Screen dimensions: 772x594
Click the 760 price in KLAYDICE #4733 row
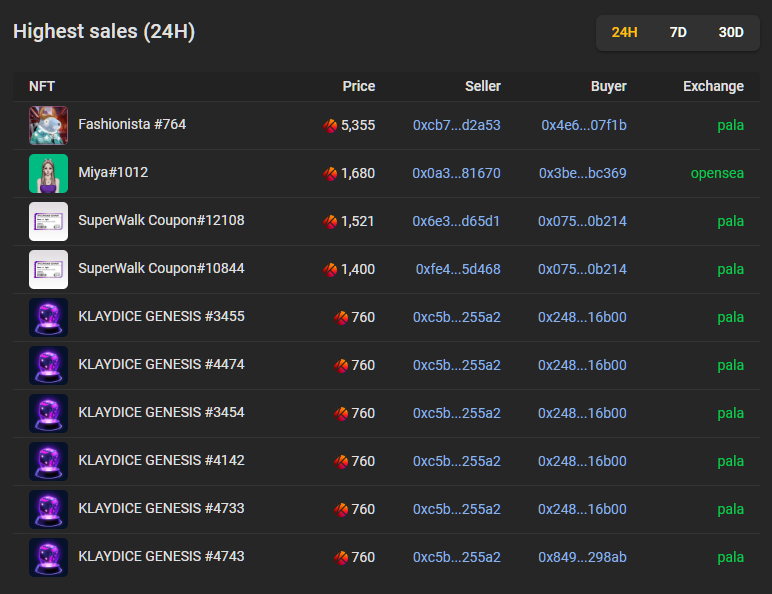tap(363, 509)
